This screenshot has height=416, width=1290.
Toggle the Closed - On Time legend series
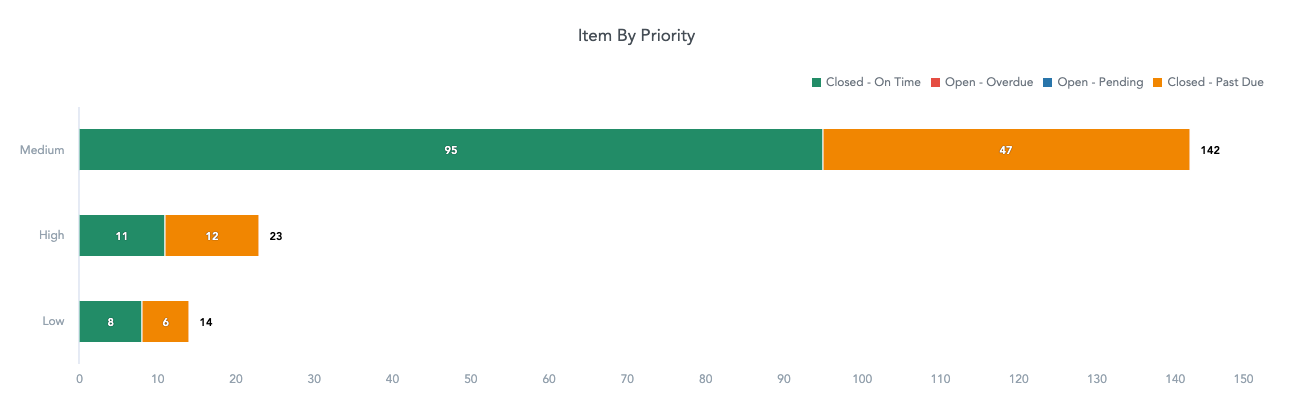click(x=866, y=82)
